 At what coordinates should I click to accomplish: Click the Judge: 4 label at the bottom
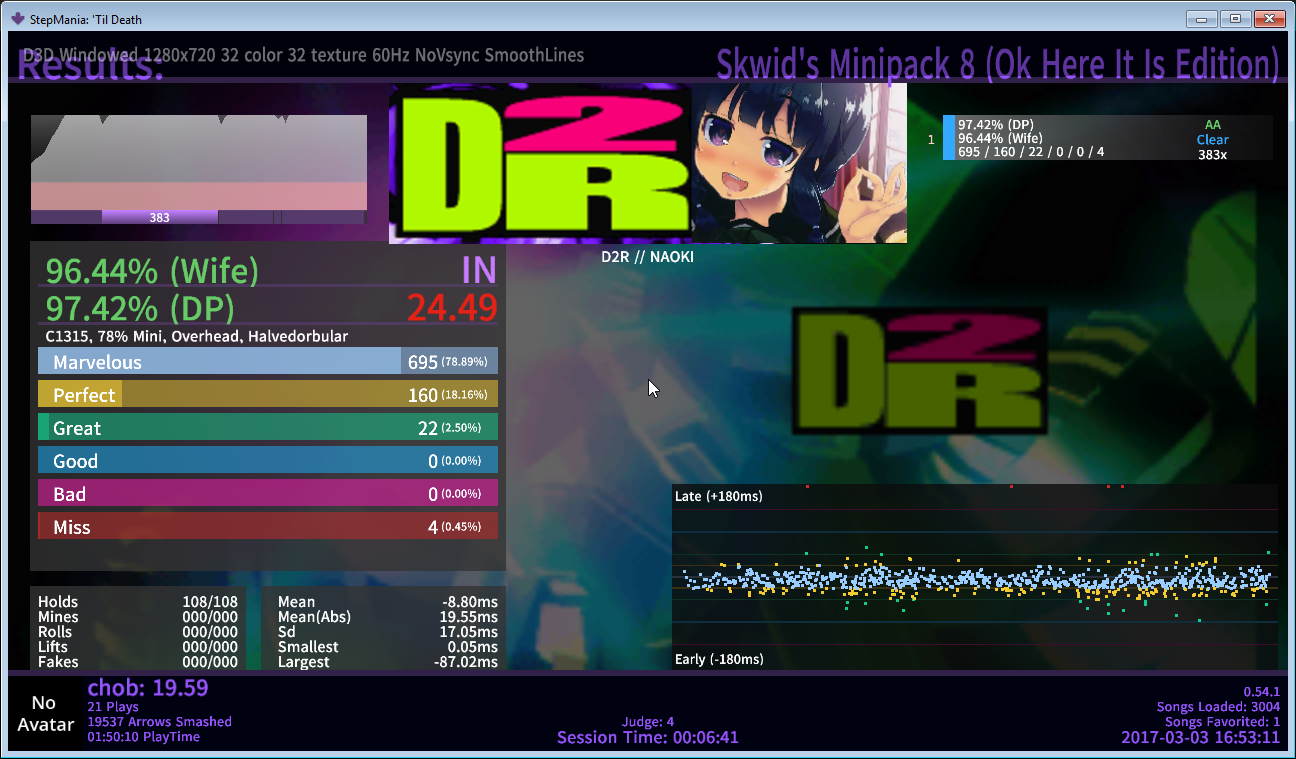648,722
